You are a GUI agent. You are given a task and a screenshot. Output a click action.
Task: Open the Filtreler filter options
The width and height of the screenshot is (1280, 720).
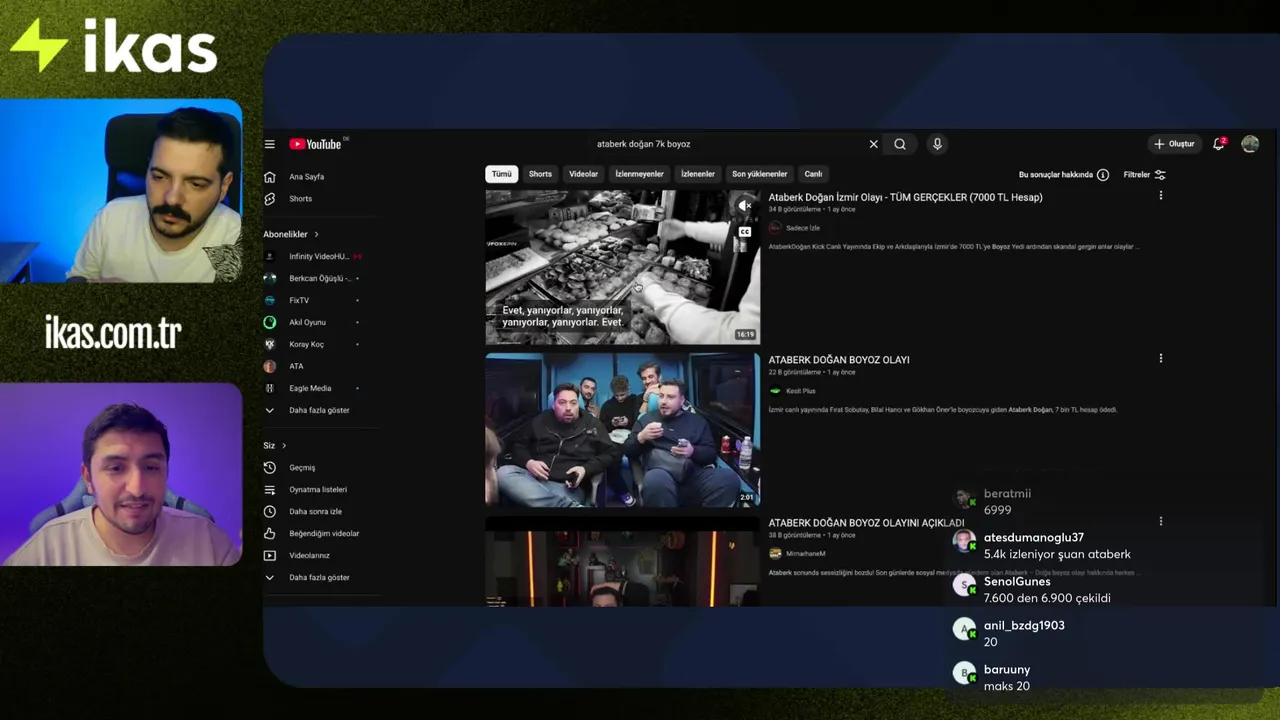click(1145, 175)
